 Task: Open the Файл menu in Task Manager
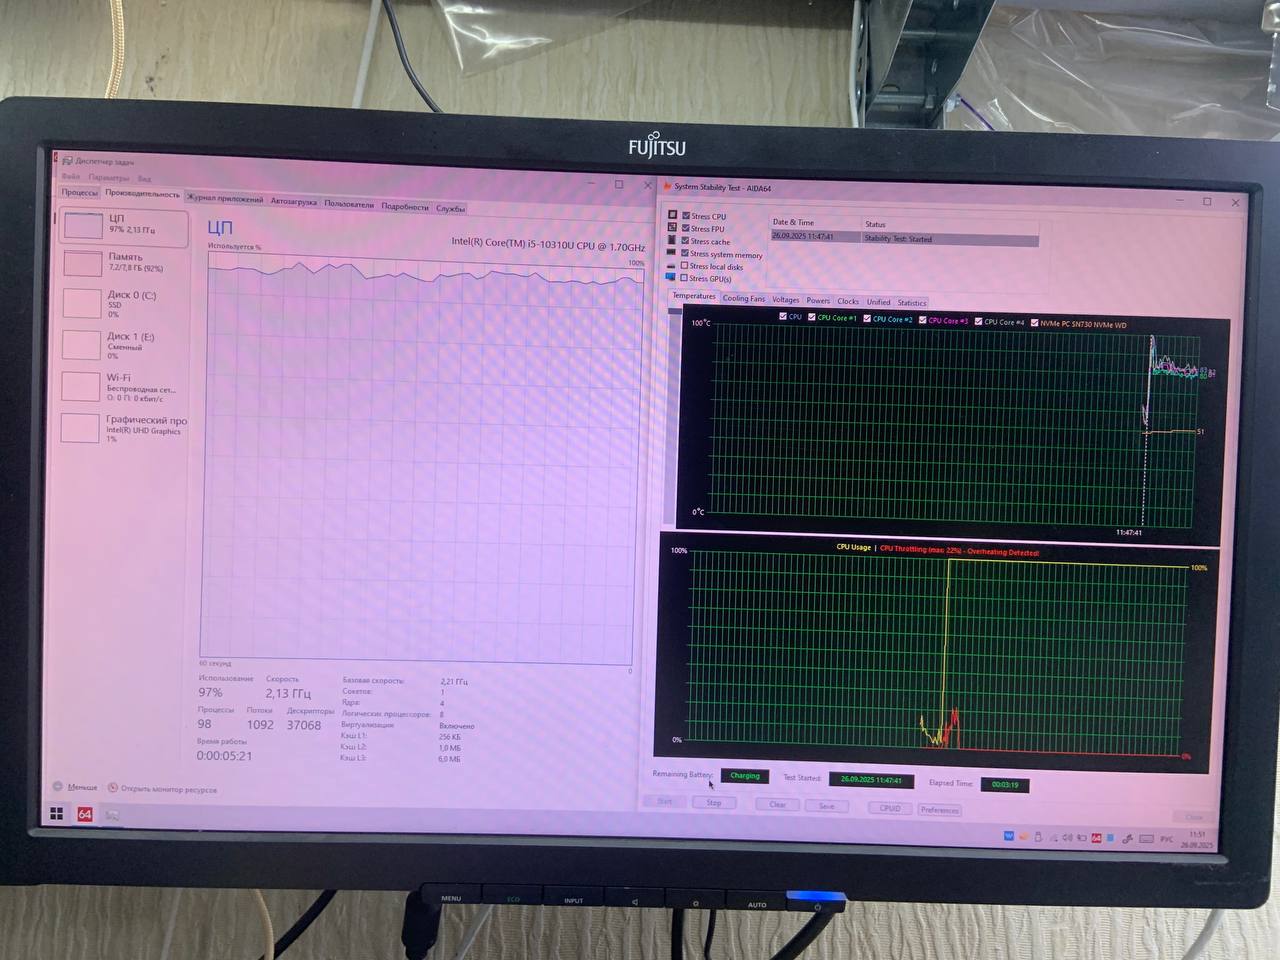pyautogui.click(x=70, y=177)
